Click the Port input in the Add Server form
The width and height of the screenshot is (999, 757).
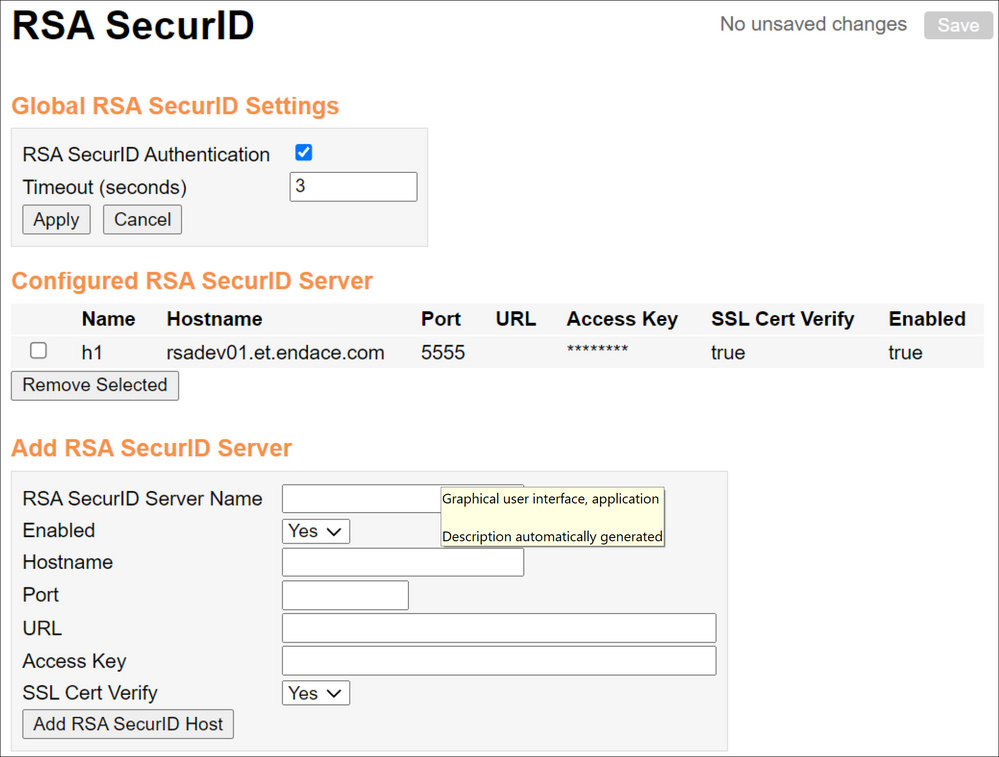[x=345, y=595]
